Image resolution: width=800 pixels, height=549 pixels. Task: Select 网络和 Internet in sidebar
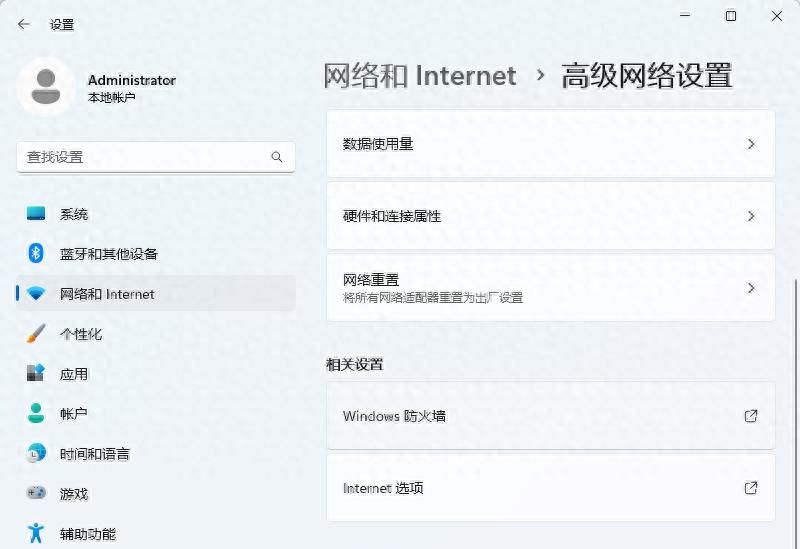[156, 293]
